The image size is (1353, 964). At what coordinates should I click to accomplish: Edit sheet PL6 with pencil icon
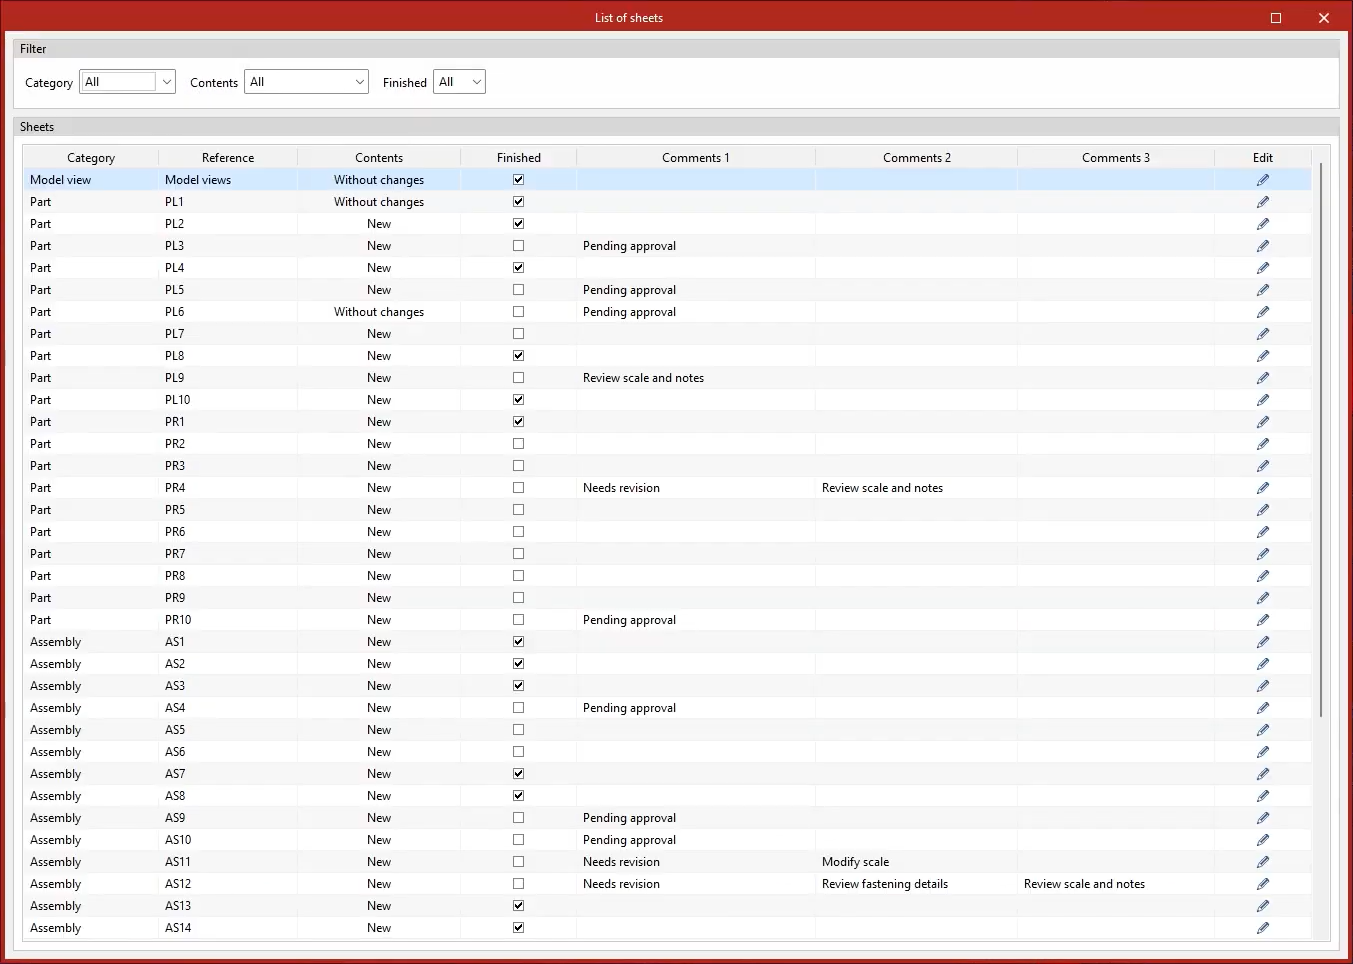click(x=1263, y=312)
